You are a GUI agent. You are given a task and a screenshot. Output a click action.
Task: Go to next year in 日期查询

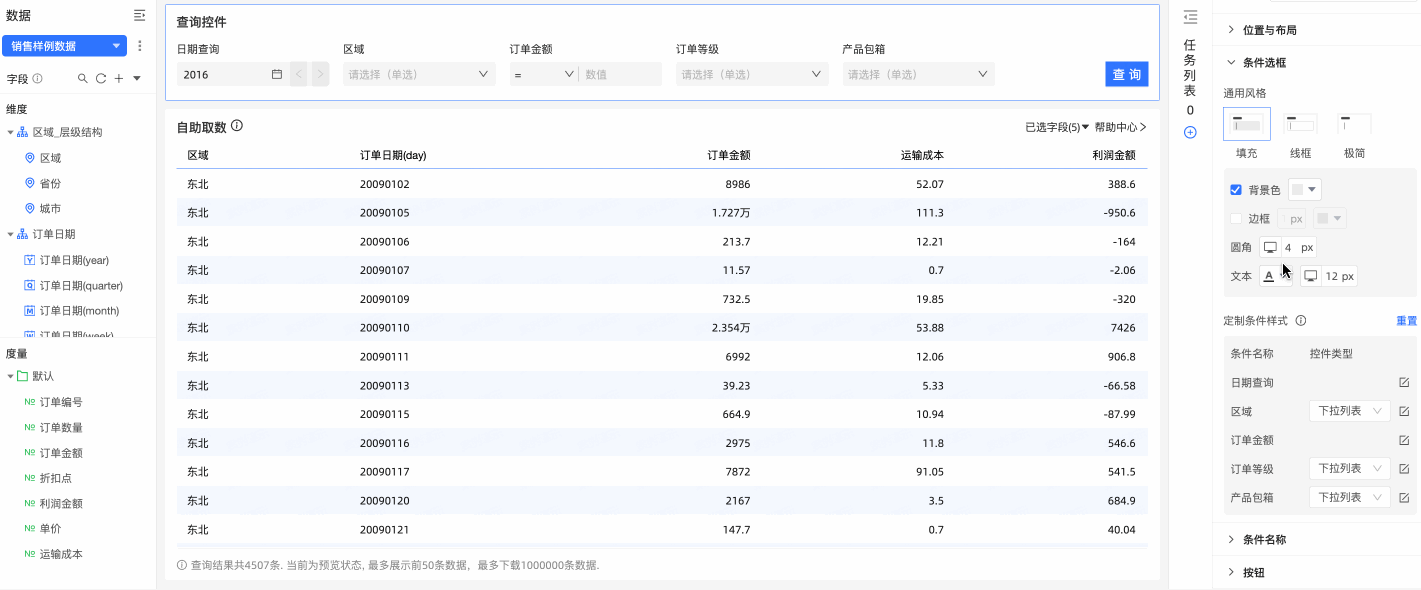click(320, 74)
